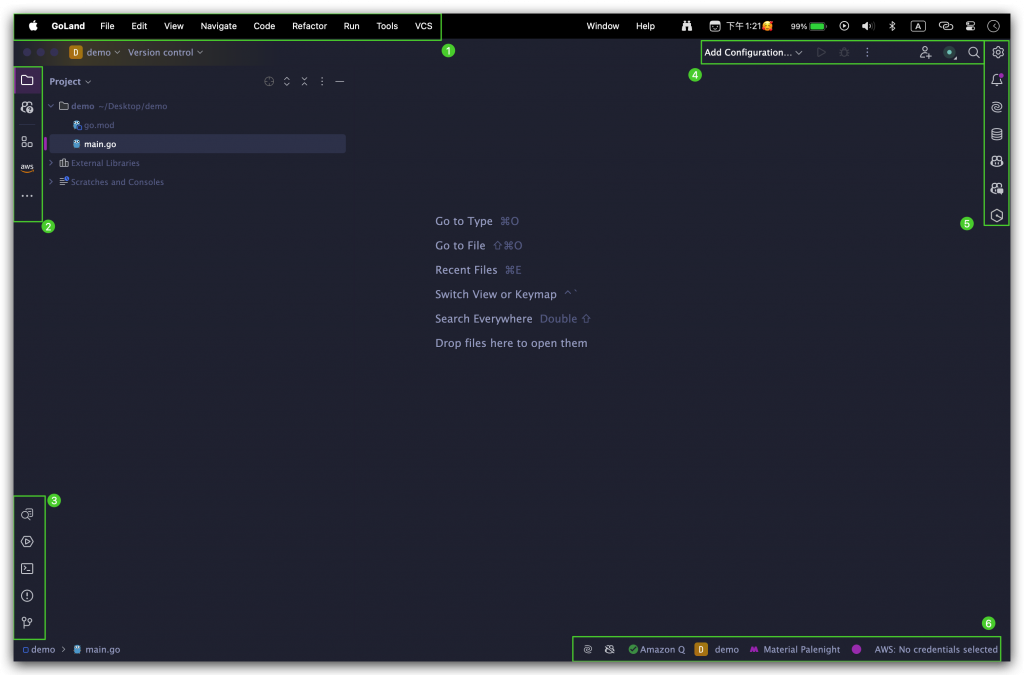This screenshot has height=675, width=1024.
Task: Open the Tools menu
Action: click(387, 26)
